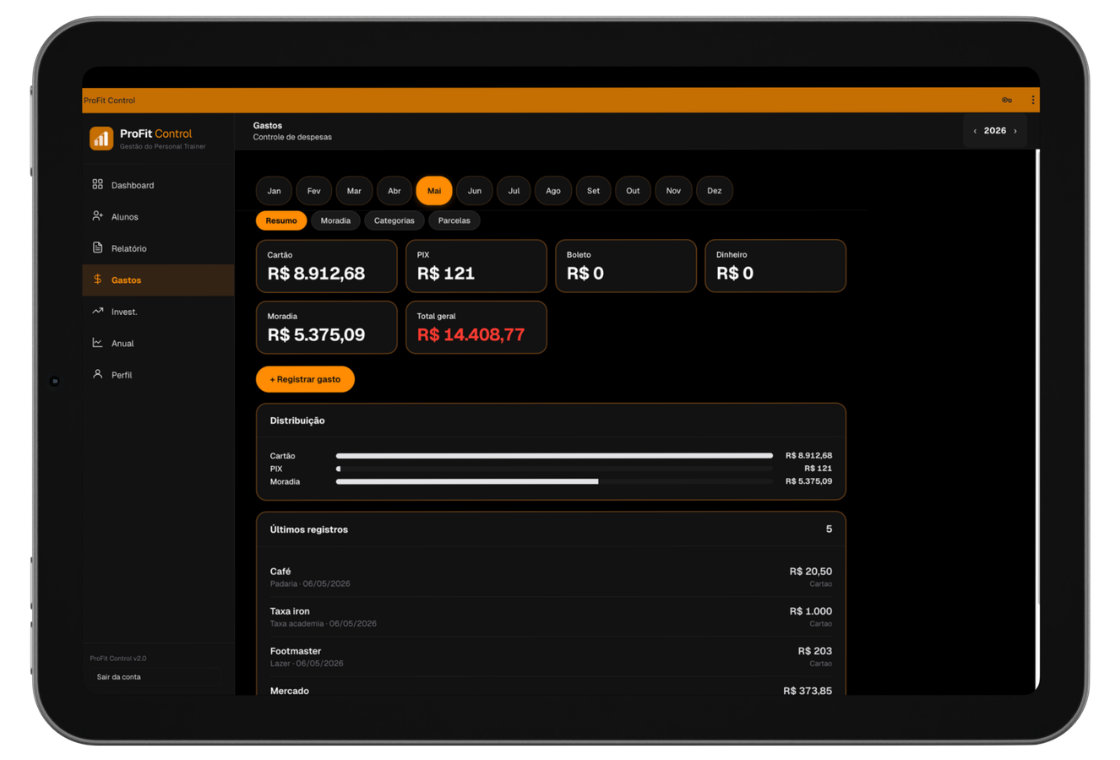The height and width of the screenshot is (760, 1120).
Task: Select the Dez month chip
Action: [x=714, y=191]
